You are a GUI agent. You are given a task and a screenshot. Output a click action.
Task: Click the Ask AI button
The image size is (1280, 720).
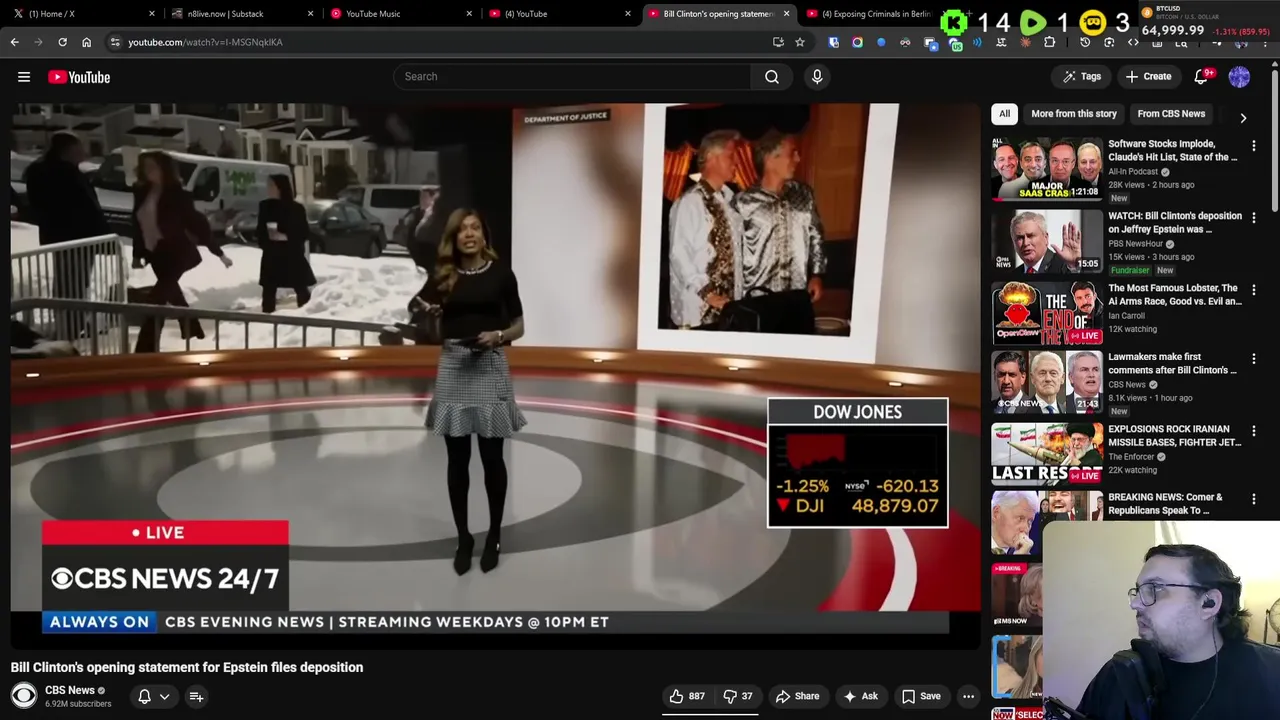[860, 696]
